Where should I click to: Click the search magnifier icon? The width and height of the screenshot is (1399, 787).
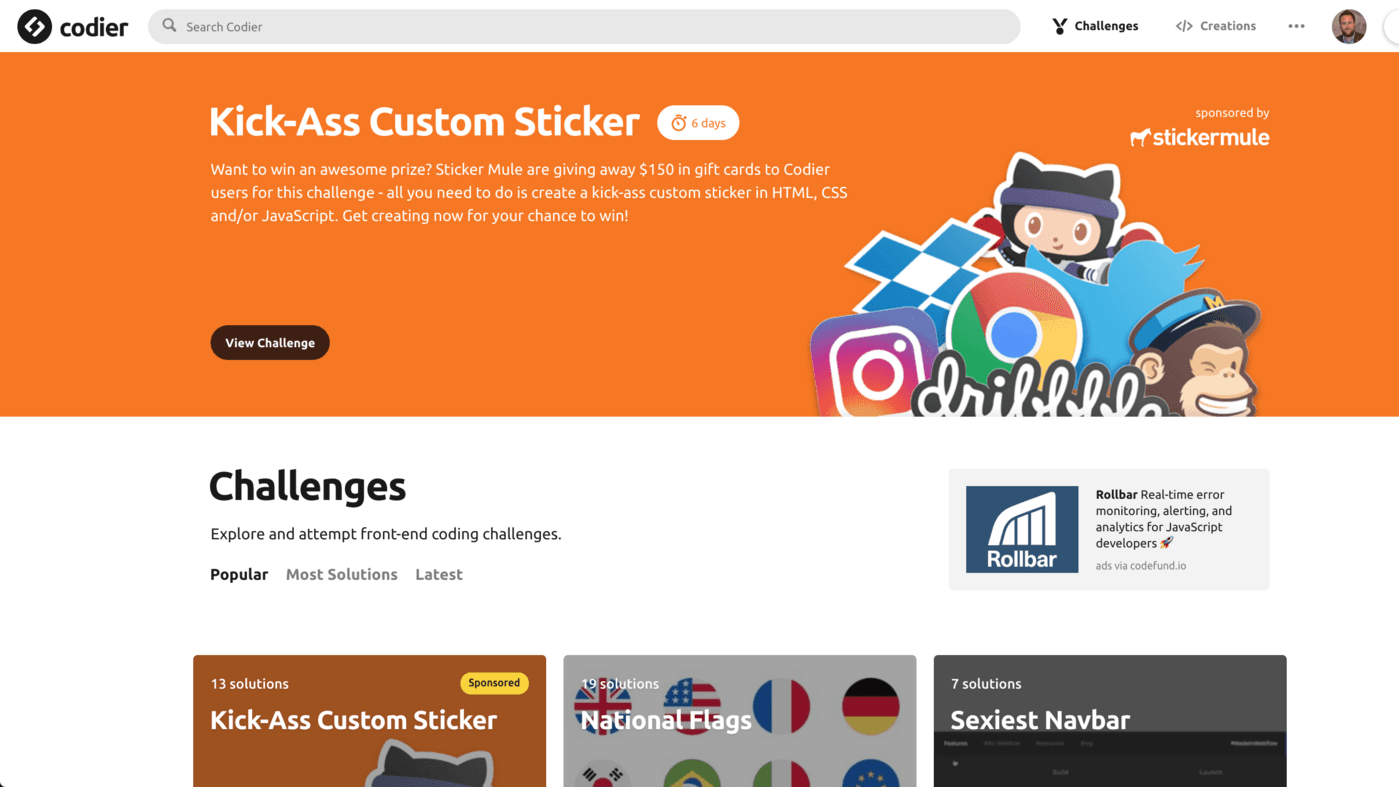[x=170, y=26]
